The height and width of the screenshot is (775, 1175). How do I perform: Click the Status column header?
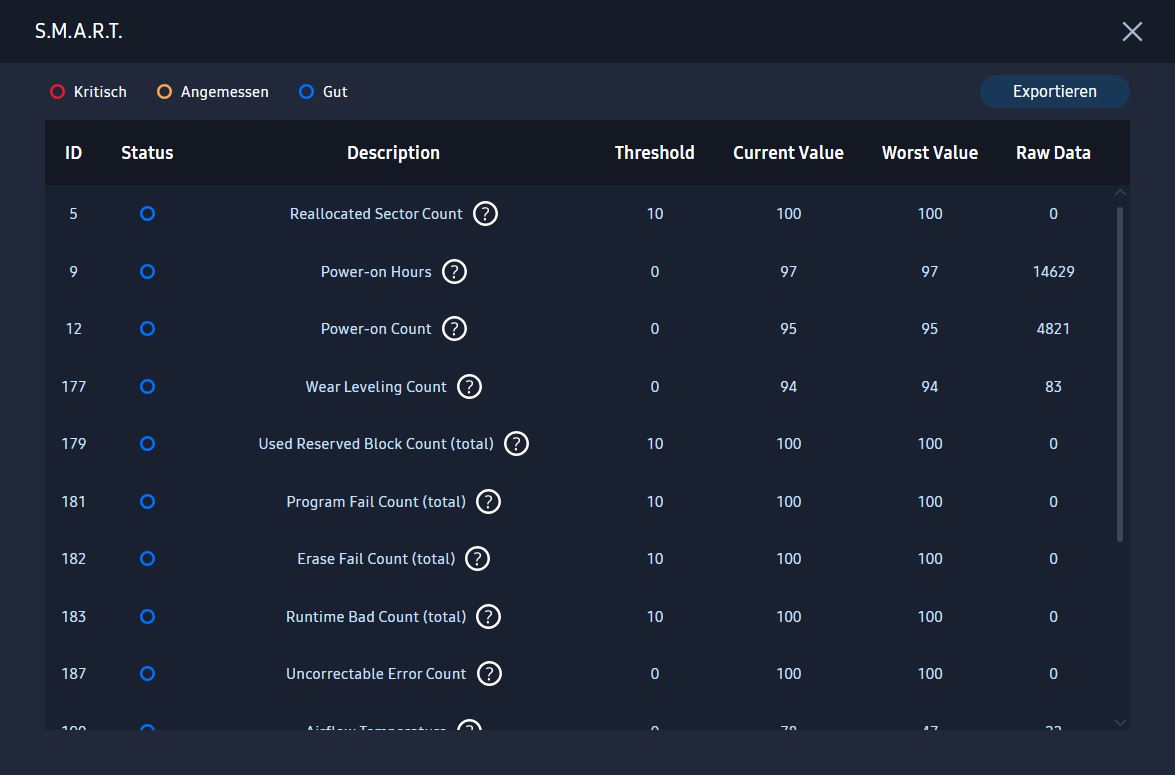click(x=147, y=153)
